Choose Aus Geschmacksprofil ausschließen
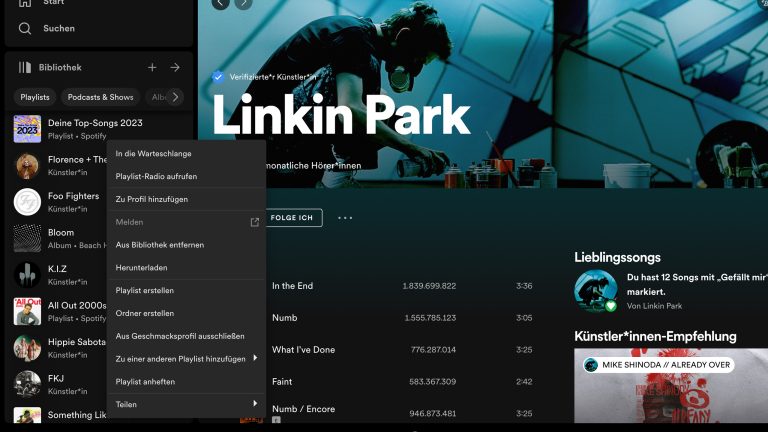 pos(186,336)
